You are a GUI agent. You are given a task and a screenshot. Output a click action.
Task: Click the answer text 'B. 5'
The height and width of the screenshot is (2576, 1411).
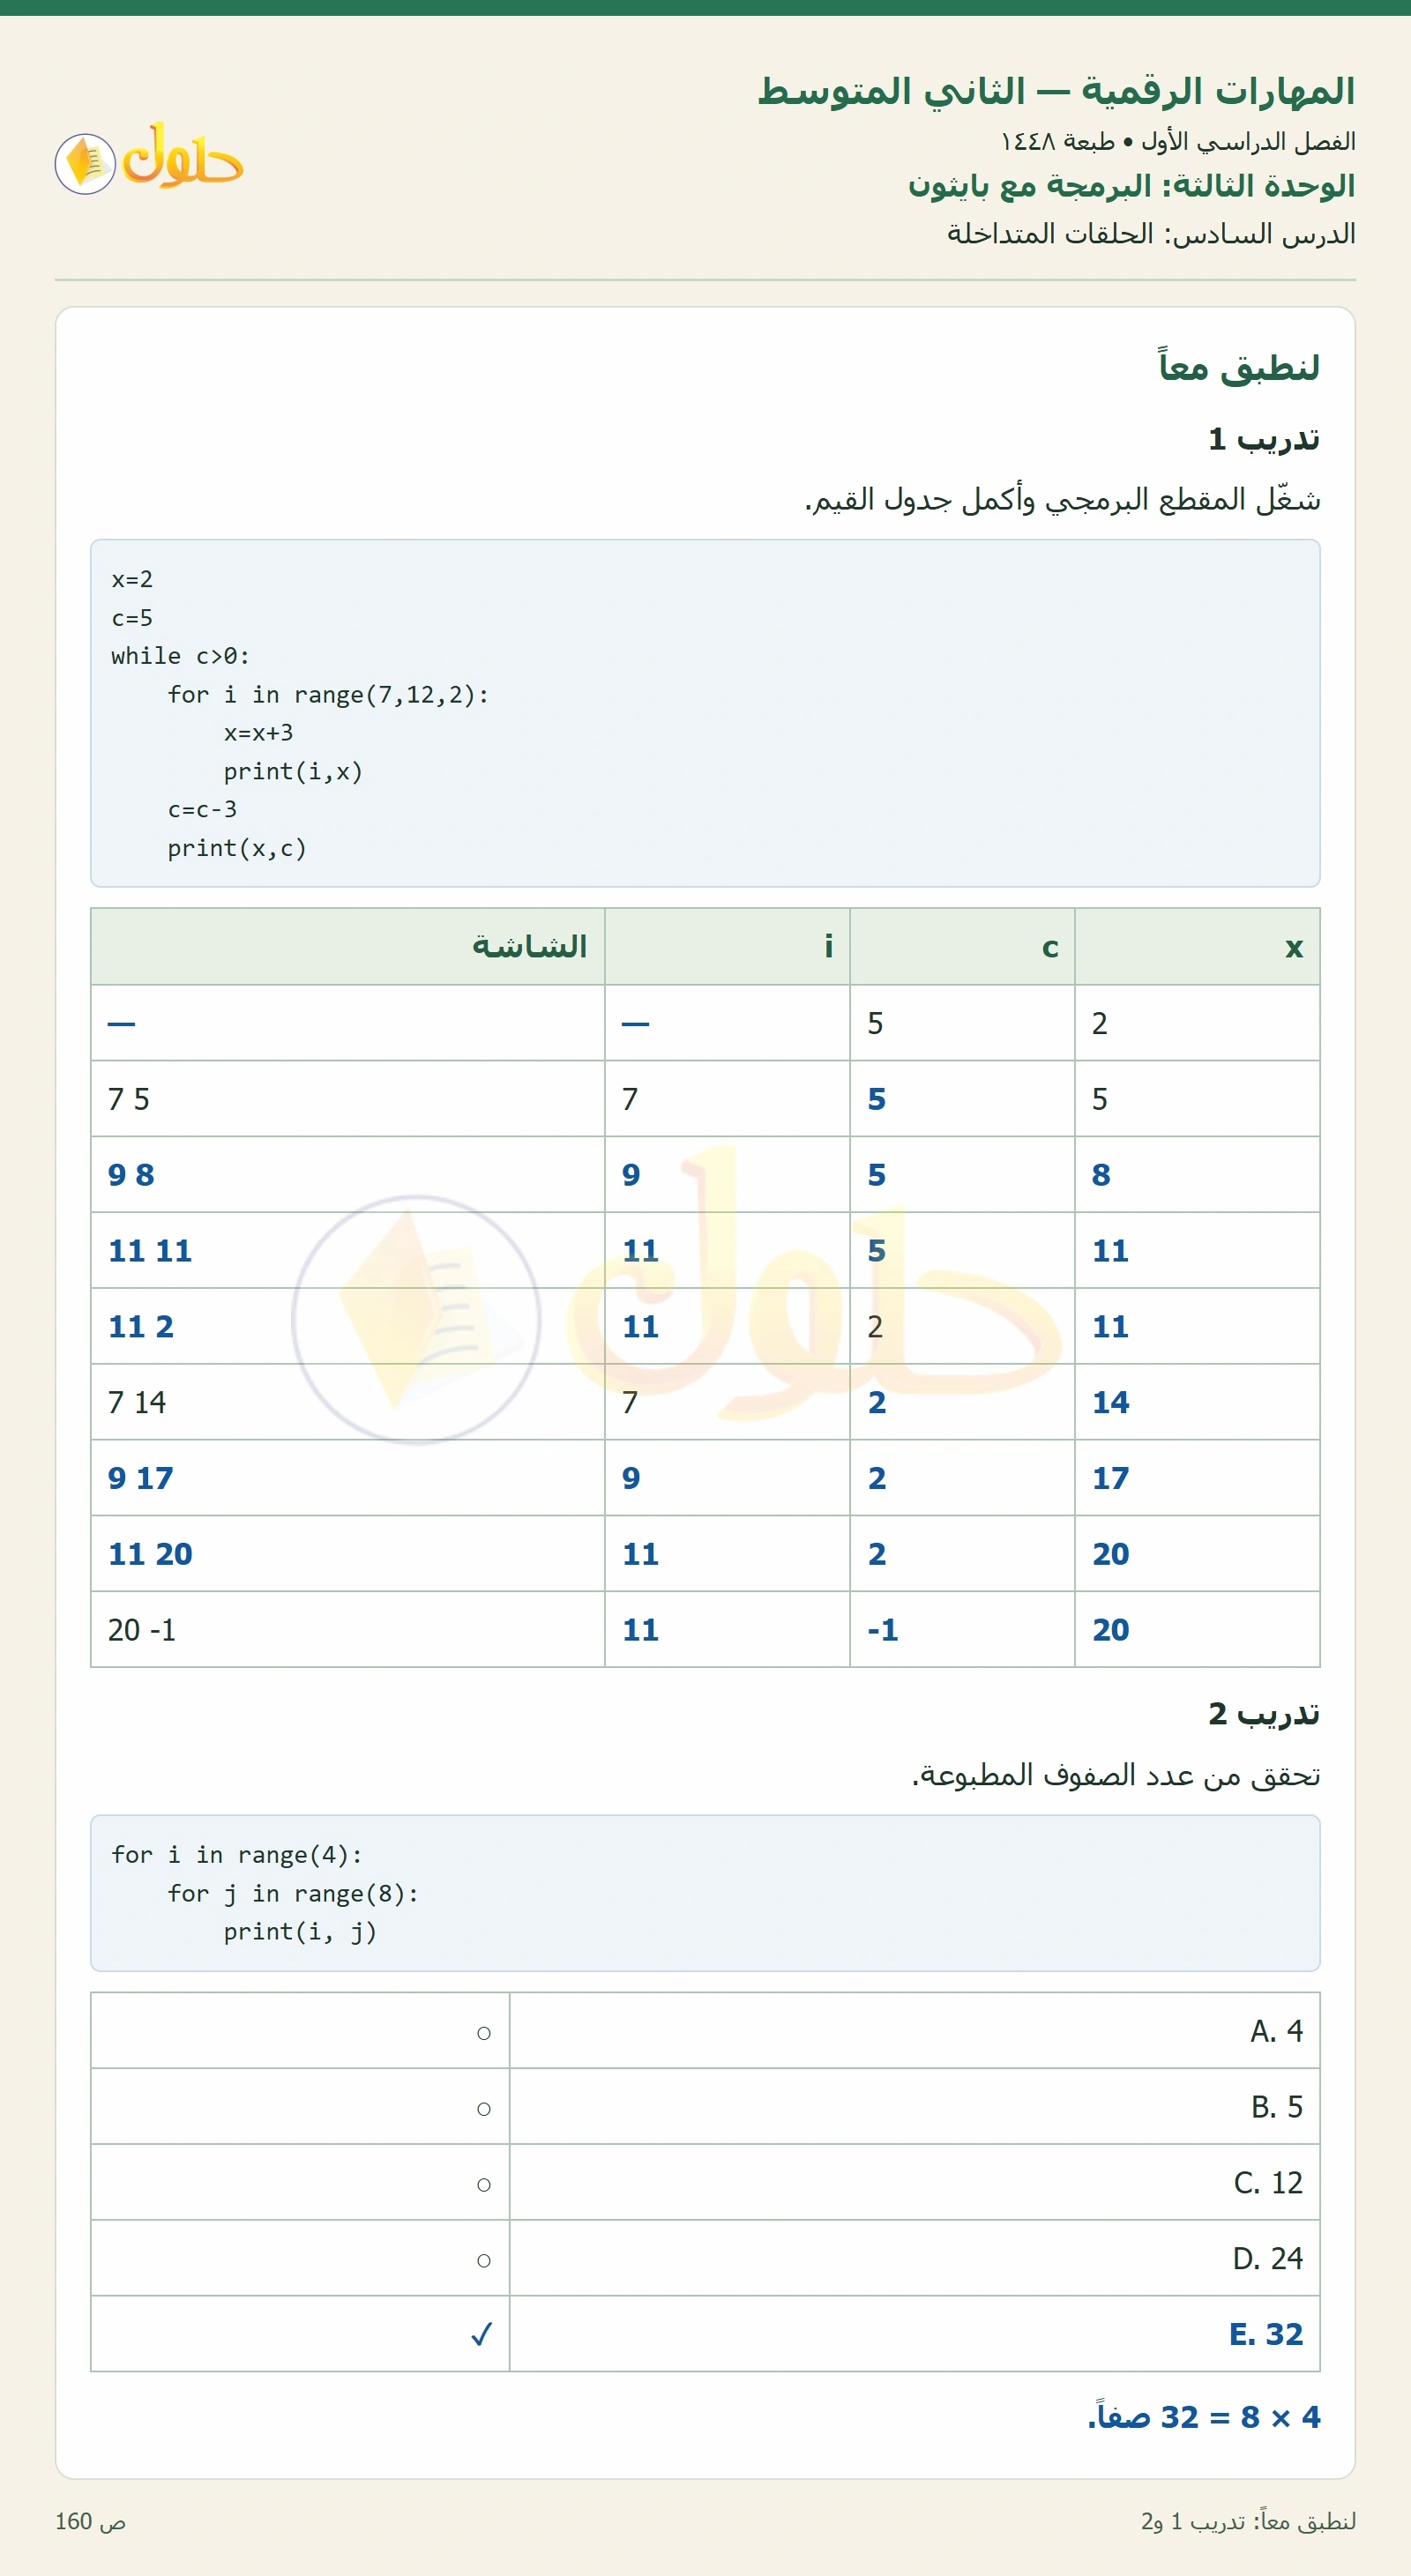pyautogui.click(x=1276, y=2107)
